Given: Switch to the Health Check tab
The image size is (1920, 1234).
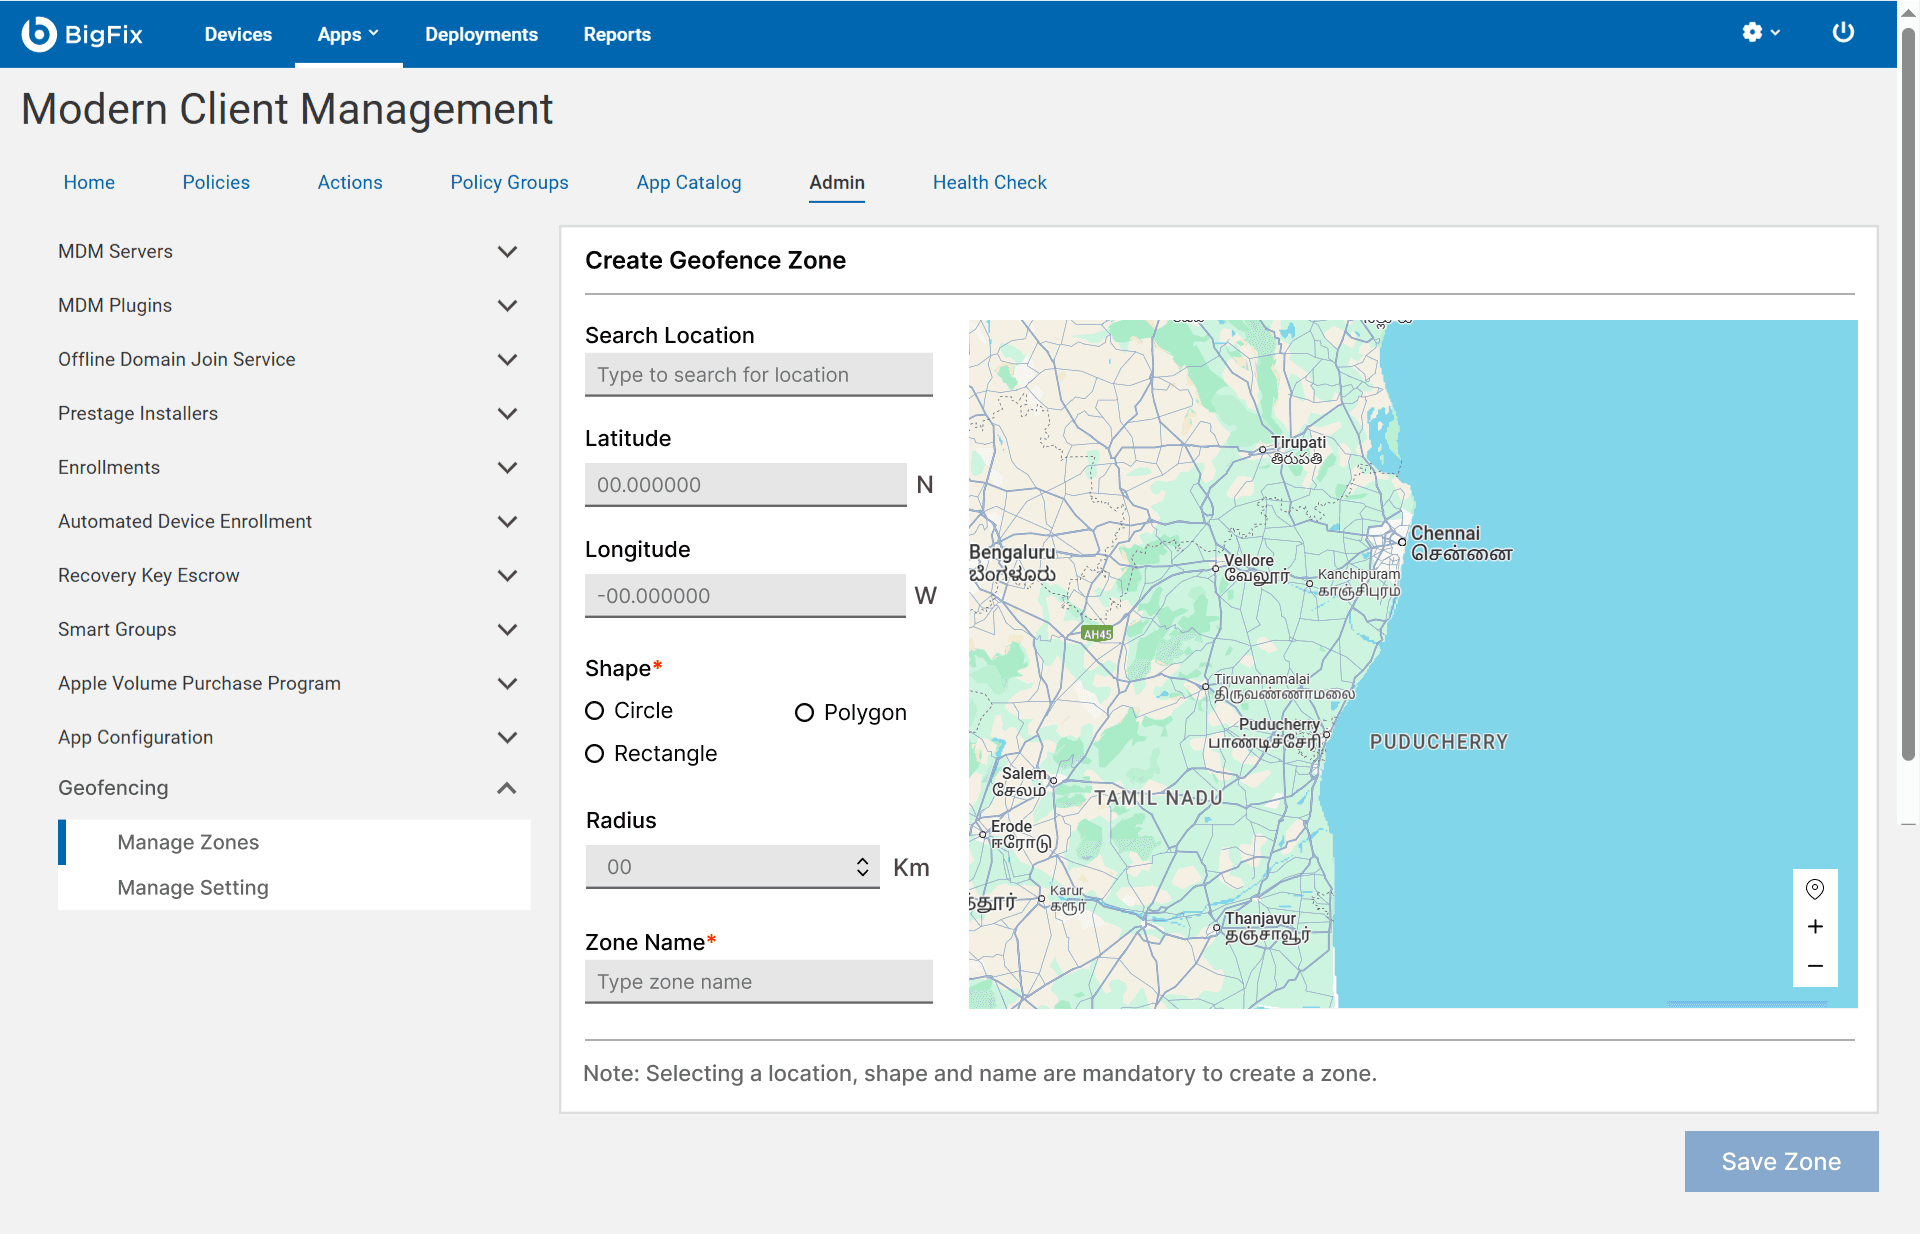Looking at the screenshot, I should coord(990,182).
